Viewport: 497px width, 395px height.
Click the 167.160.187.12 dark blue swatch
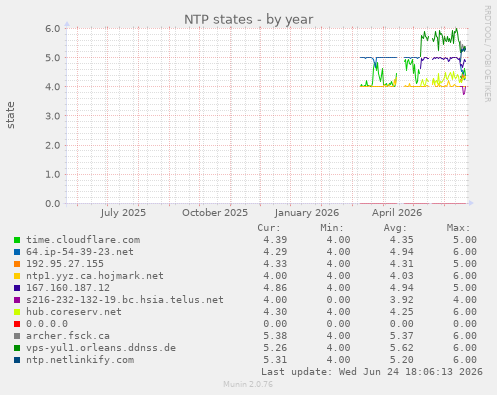tap(17, 288)
